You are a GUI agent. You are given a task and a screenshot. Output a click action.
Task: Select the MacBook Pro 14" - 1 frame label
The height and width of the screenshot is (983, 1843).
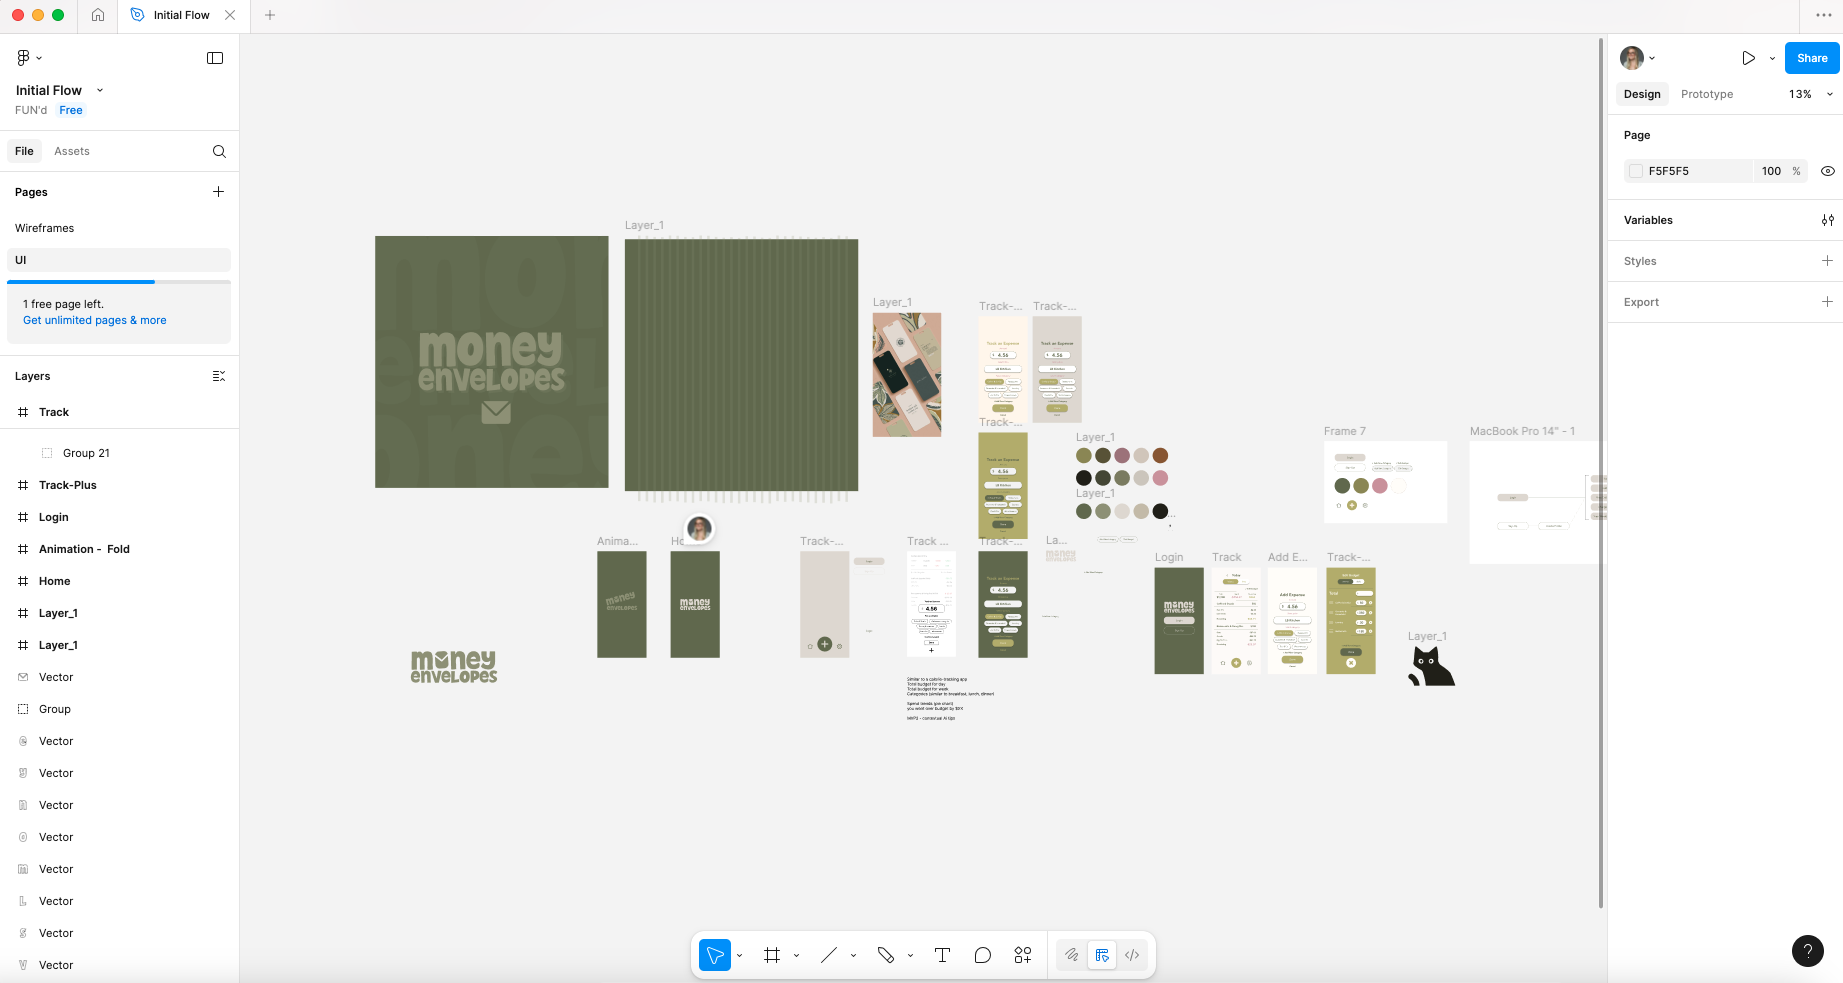click(1522, 431)
